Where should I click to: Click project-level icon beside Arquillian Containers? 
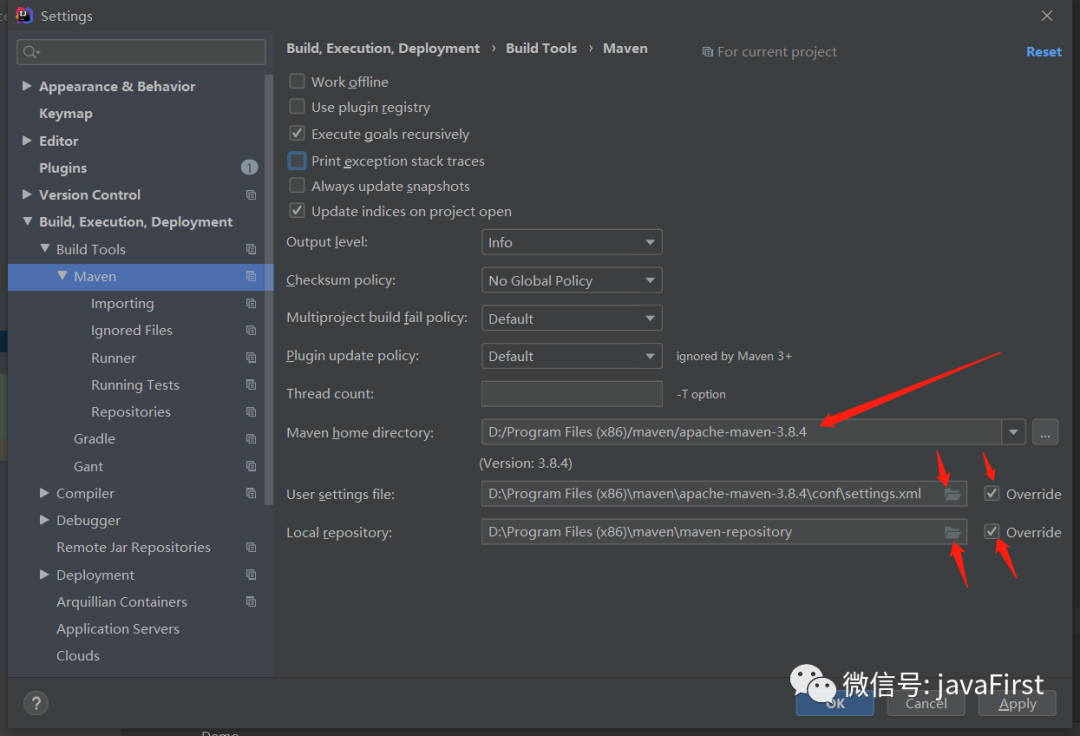251,602
